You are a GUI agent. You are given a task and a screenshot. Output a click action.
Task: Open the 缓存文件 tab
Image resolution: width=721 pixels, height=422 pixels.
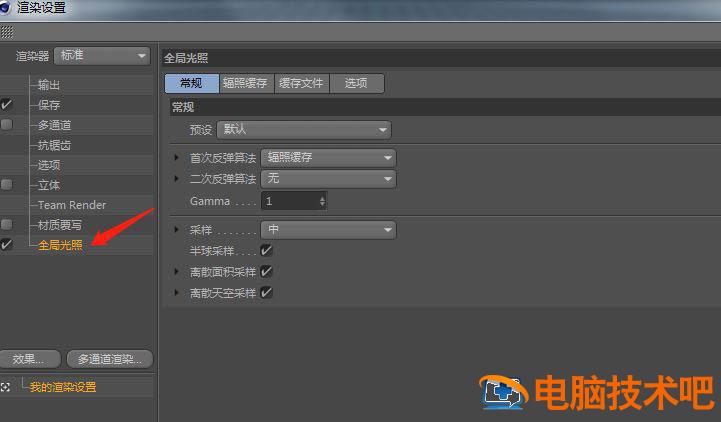click(x=302, y=83)
